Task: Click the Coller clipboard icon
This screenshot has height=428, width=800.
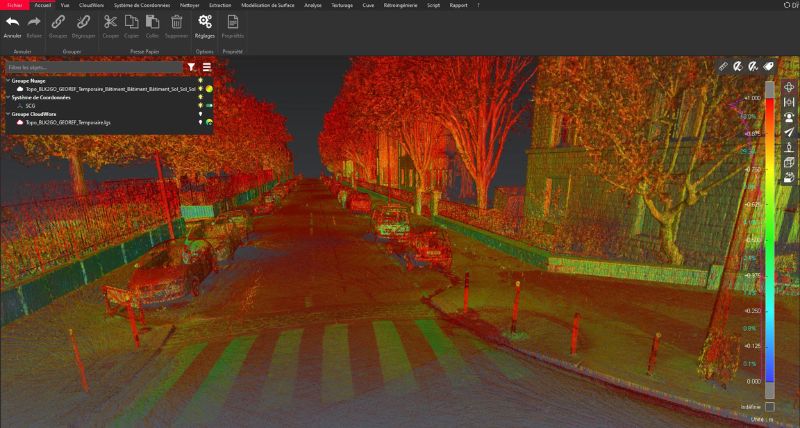Action: click(152, 22)
